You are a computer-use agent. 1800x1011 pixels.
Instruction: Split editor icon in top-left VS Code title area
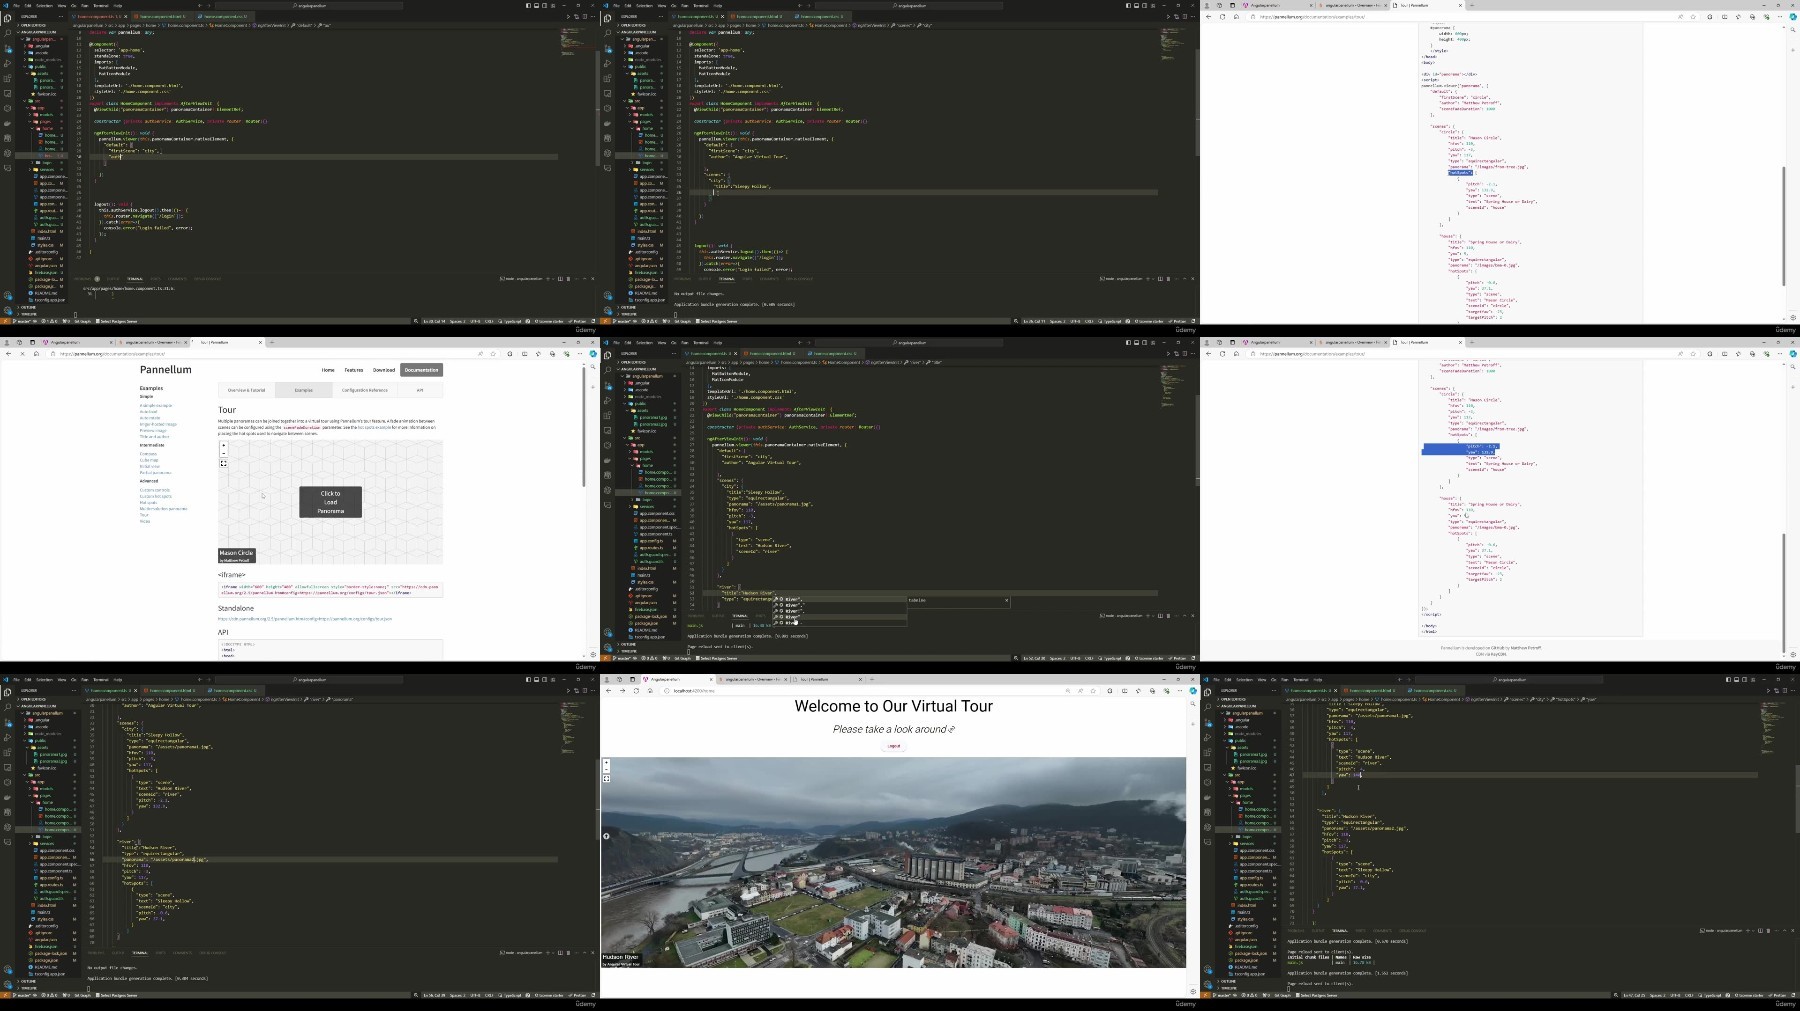click(585, 17)
